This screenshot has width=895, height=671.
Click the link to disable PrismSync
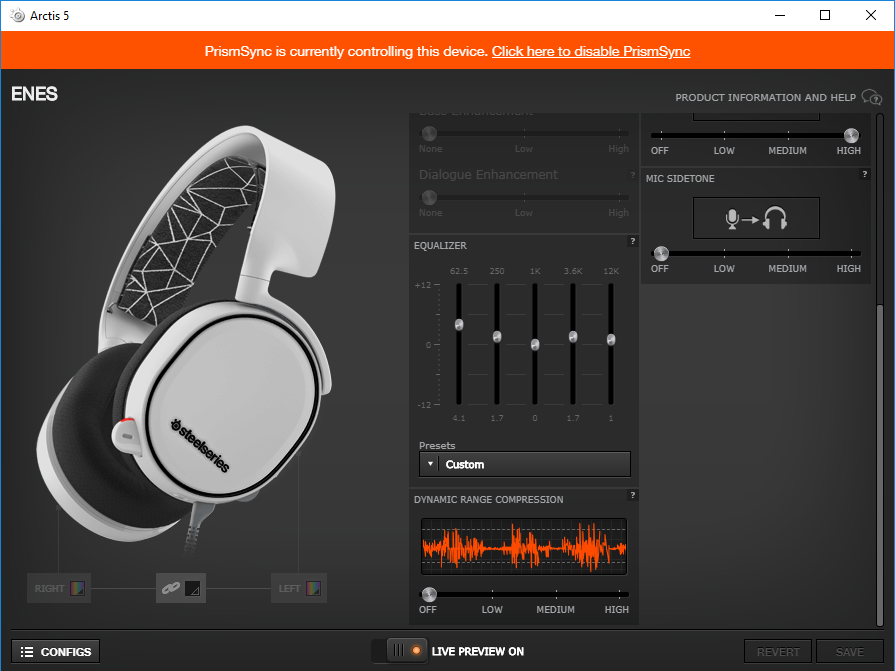point(591,51)
